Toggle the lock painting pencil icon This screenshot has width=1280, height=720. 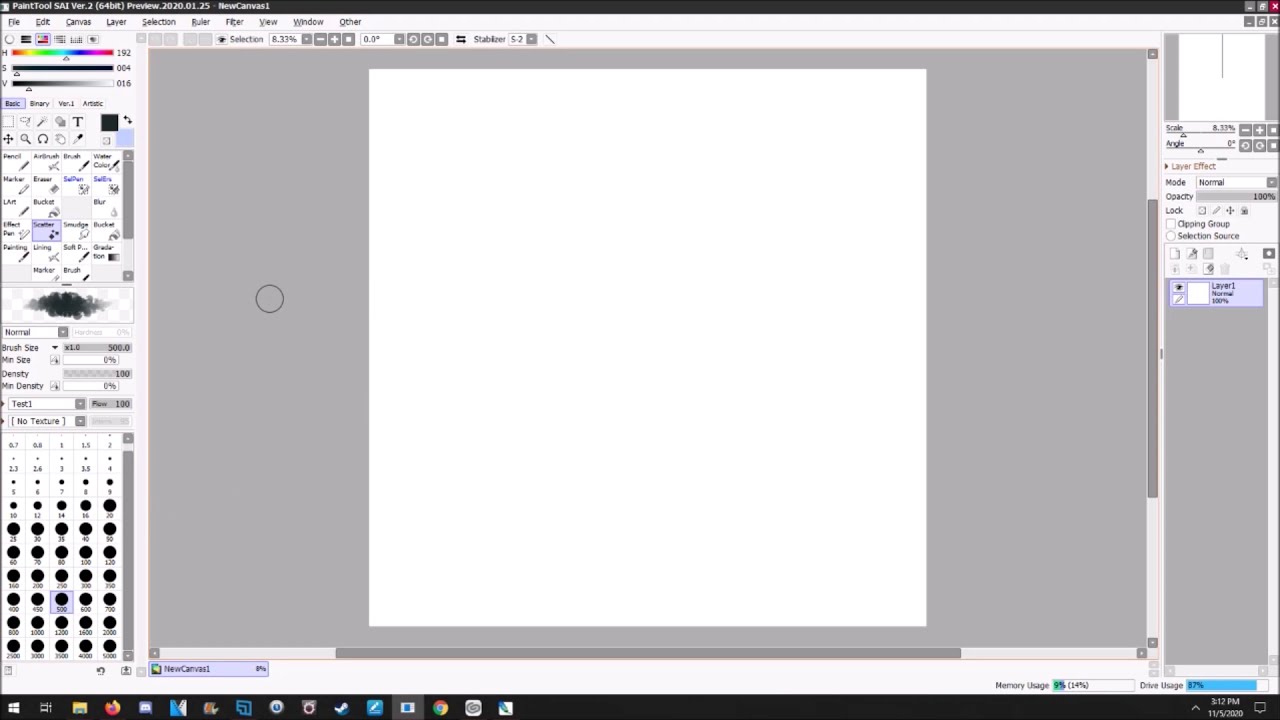click(x=1216, y=210)
